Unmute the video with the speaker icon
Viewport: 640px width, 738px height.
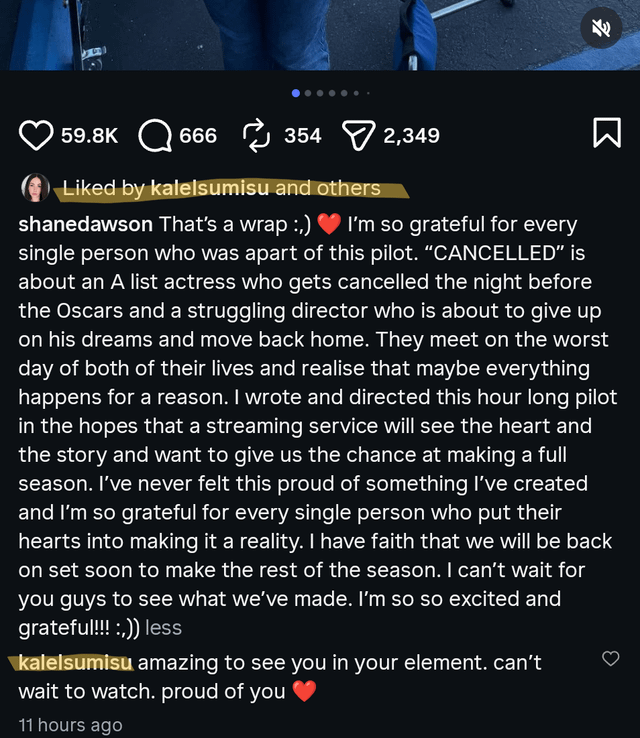(x=601, y=30)
